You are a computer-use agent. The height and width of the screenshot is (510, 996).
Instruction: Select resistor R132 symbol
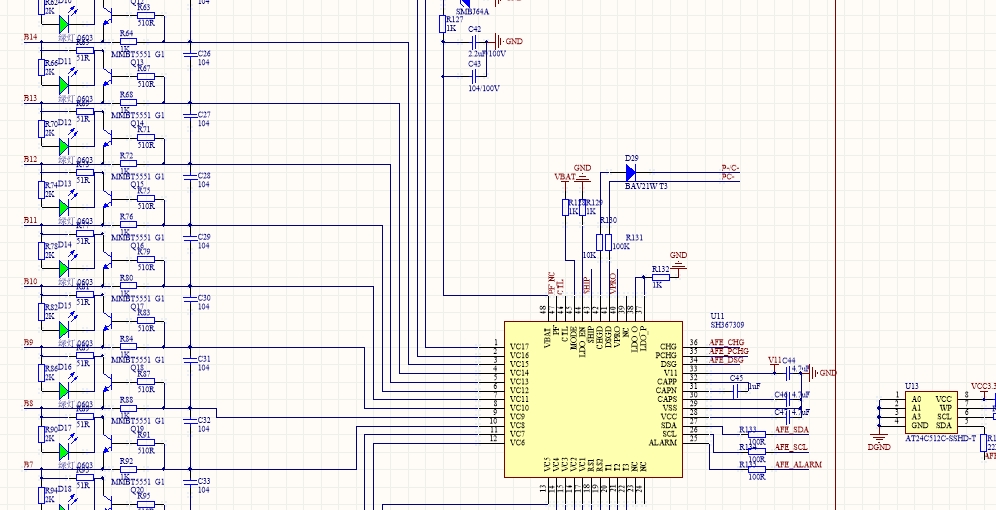tap(661, 277)
